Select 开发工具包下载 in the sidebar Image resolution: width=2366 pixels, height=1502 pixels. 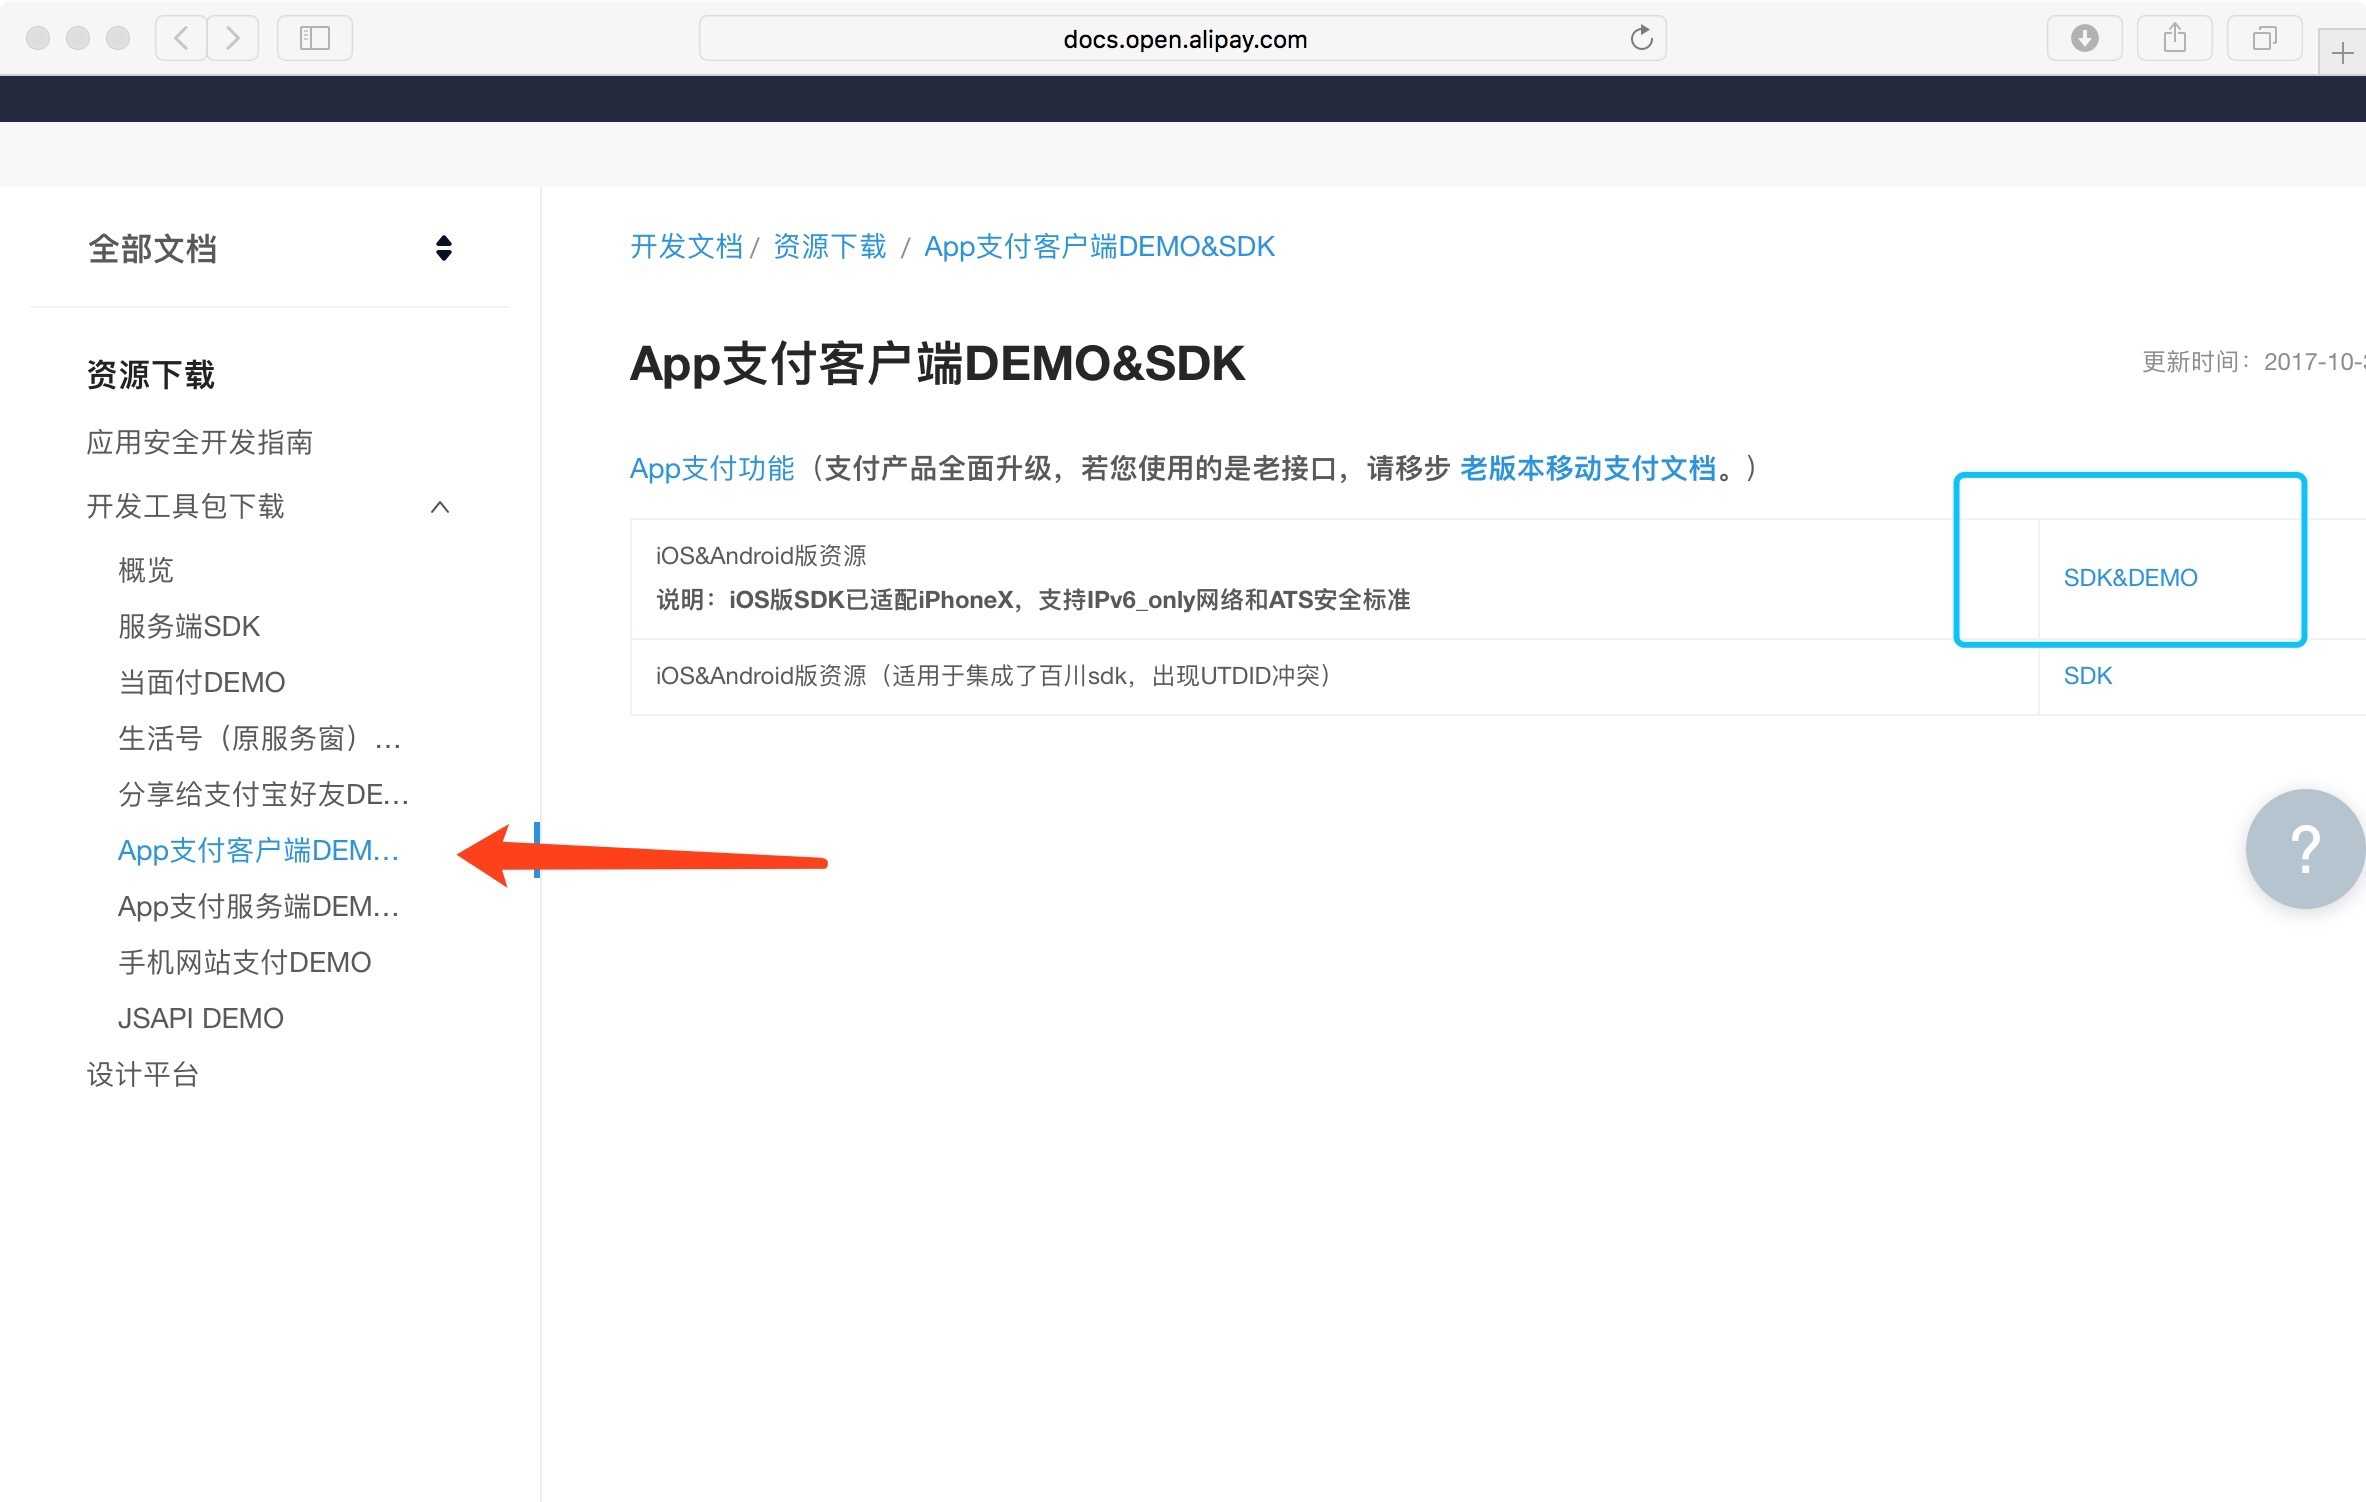coord(186,506)
